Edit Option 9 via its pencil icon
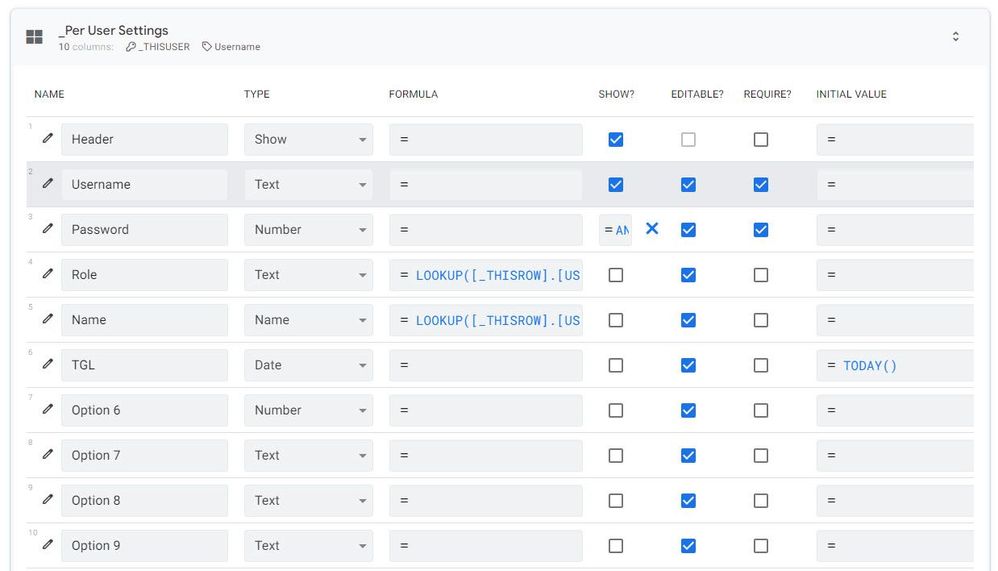Viewport: 998px width, 571px height. click(x=48, y=545)
